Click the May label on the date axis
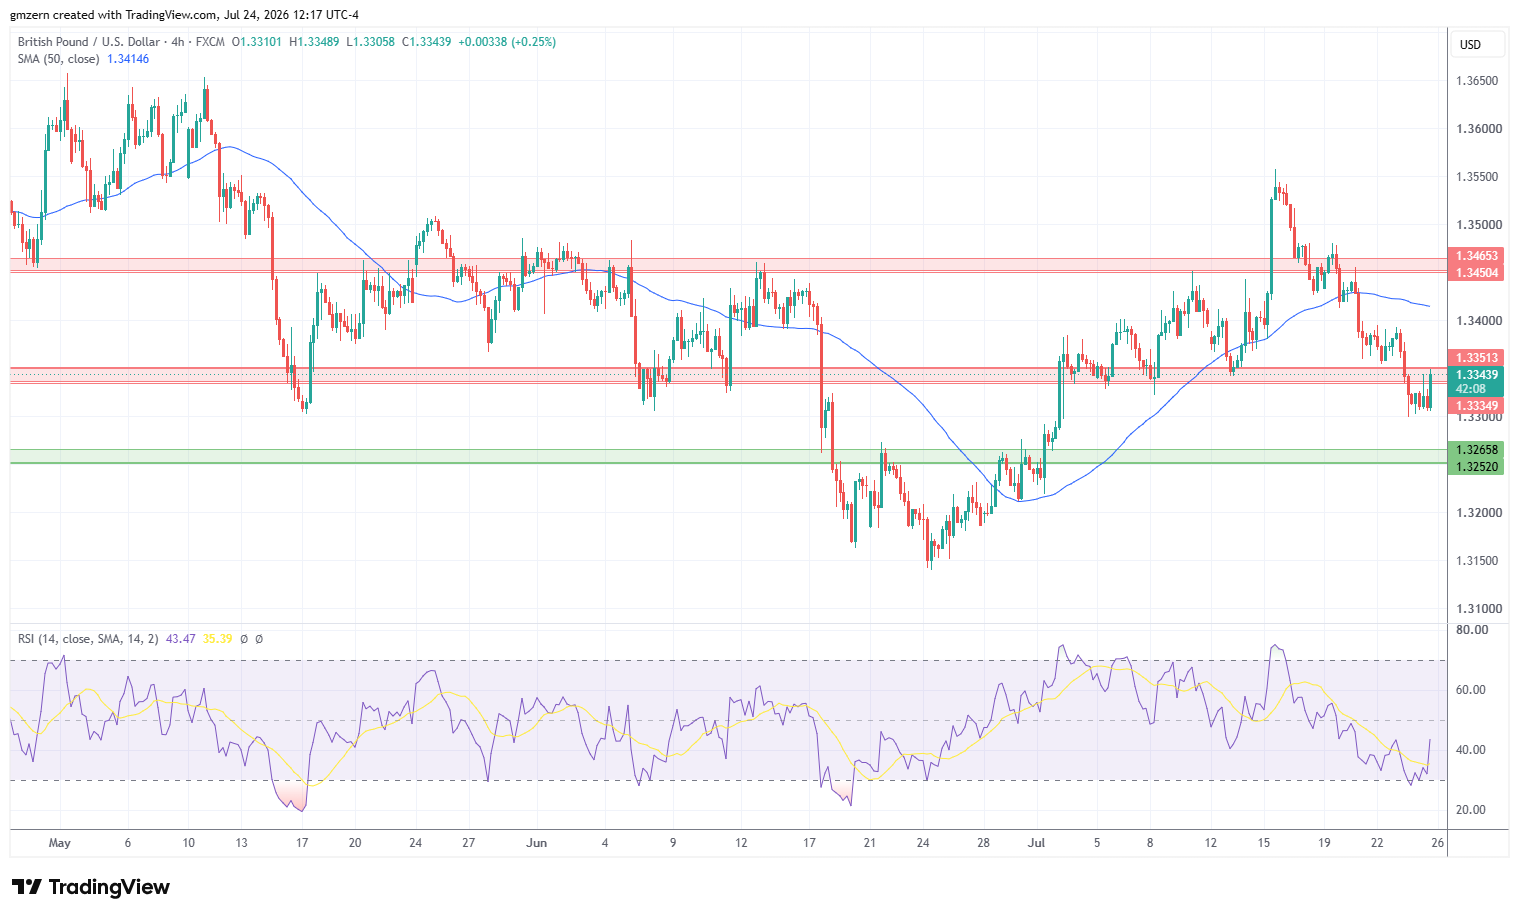 point(60,843)
